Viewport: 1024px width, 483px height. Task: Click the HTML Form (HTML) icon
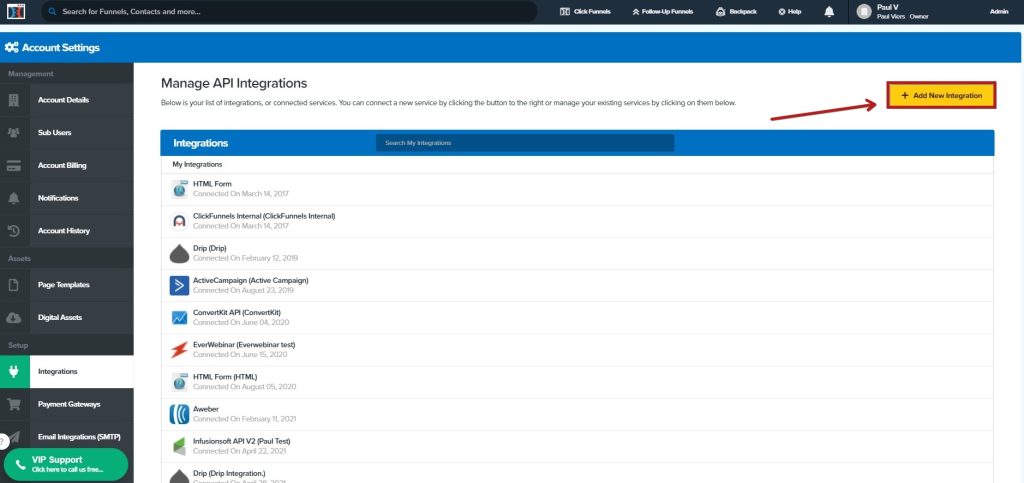pos(180,382)
